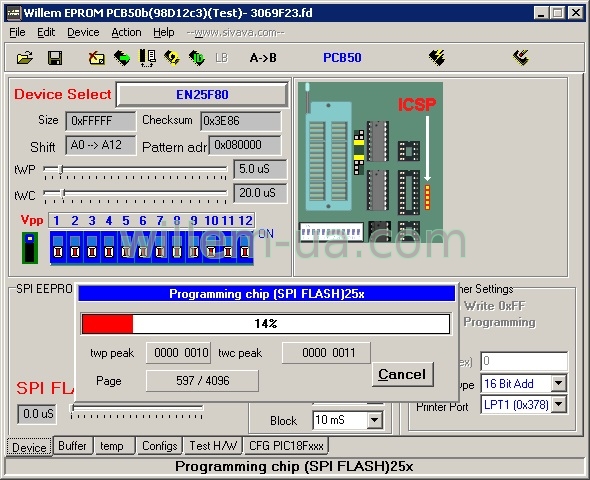The image size is (590, 480).
Task: Click twc peak value 0000 0011
Action: 326,353
